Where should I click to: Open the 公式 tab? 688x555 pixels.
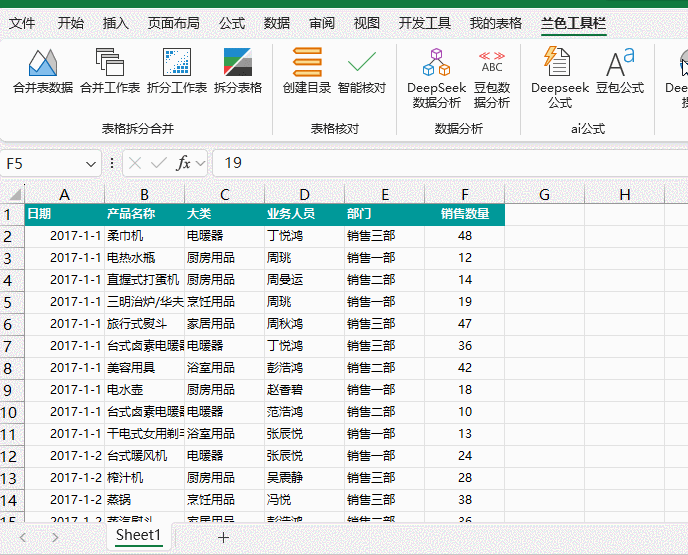(232, 23)
